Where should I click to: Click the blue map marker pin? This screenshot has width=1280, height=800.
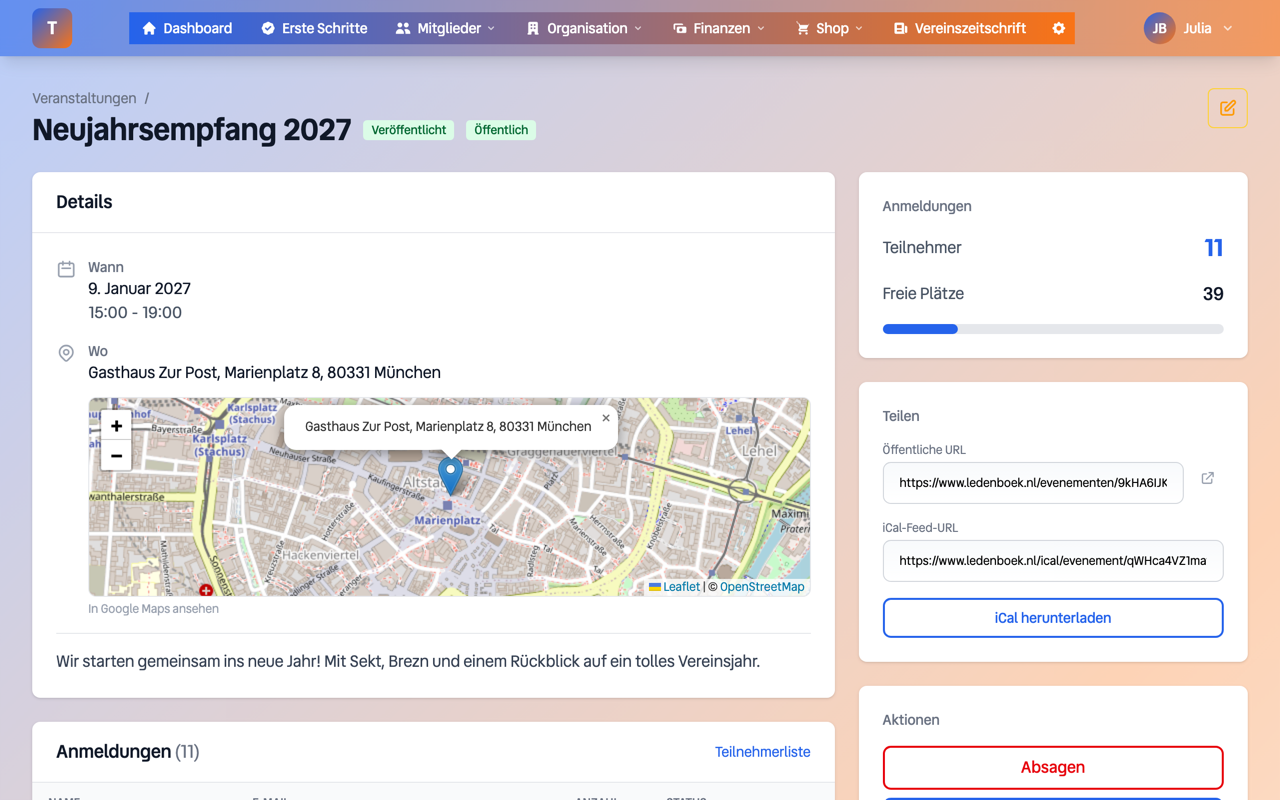pos(451,476)
